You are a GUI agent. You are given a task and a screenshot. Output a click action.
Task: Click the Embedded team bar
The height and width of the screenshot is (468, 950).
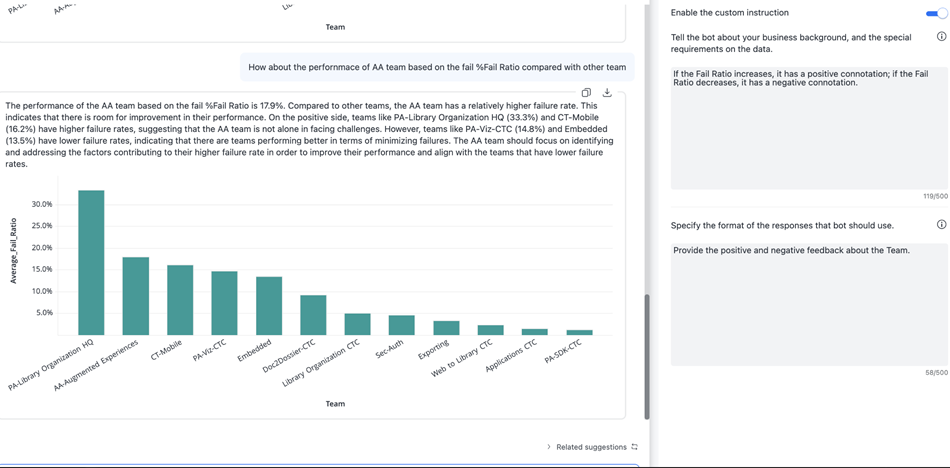(269, 306)
